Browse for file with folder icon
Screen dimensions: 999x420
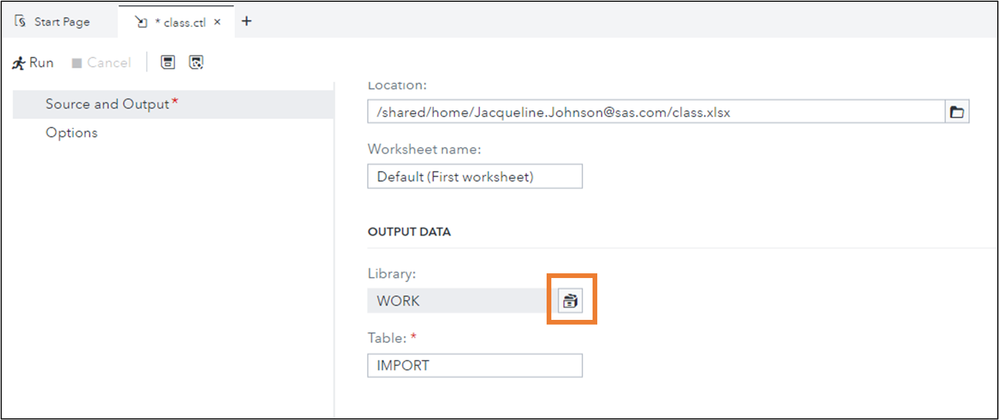957,112
